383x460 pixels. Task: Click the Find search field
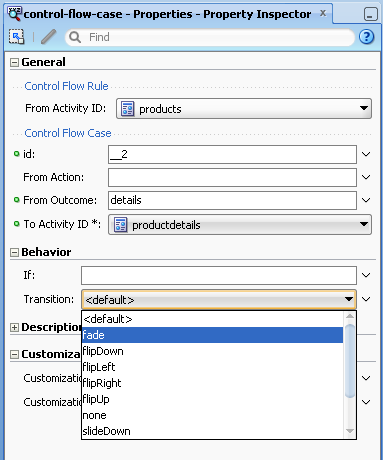pyautogui.click(x=210, y=37)
